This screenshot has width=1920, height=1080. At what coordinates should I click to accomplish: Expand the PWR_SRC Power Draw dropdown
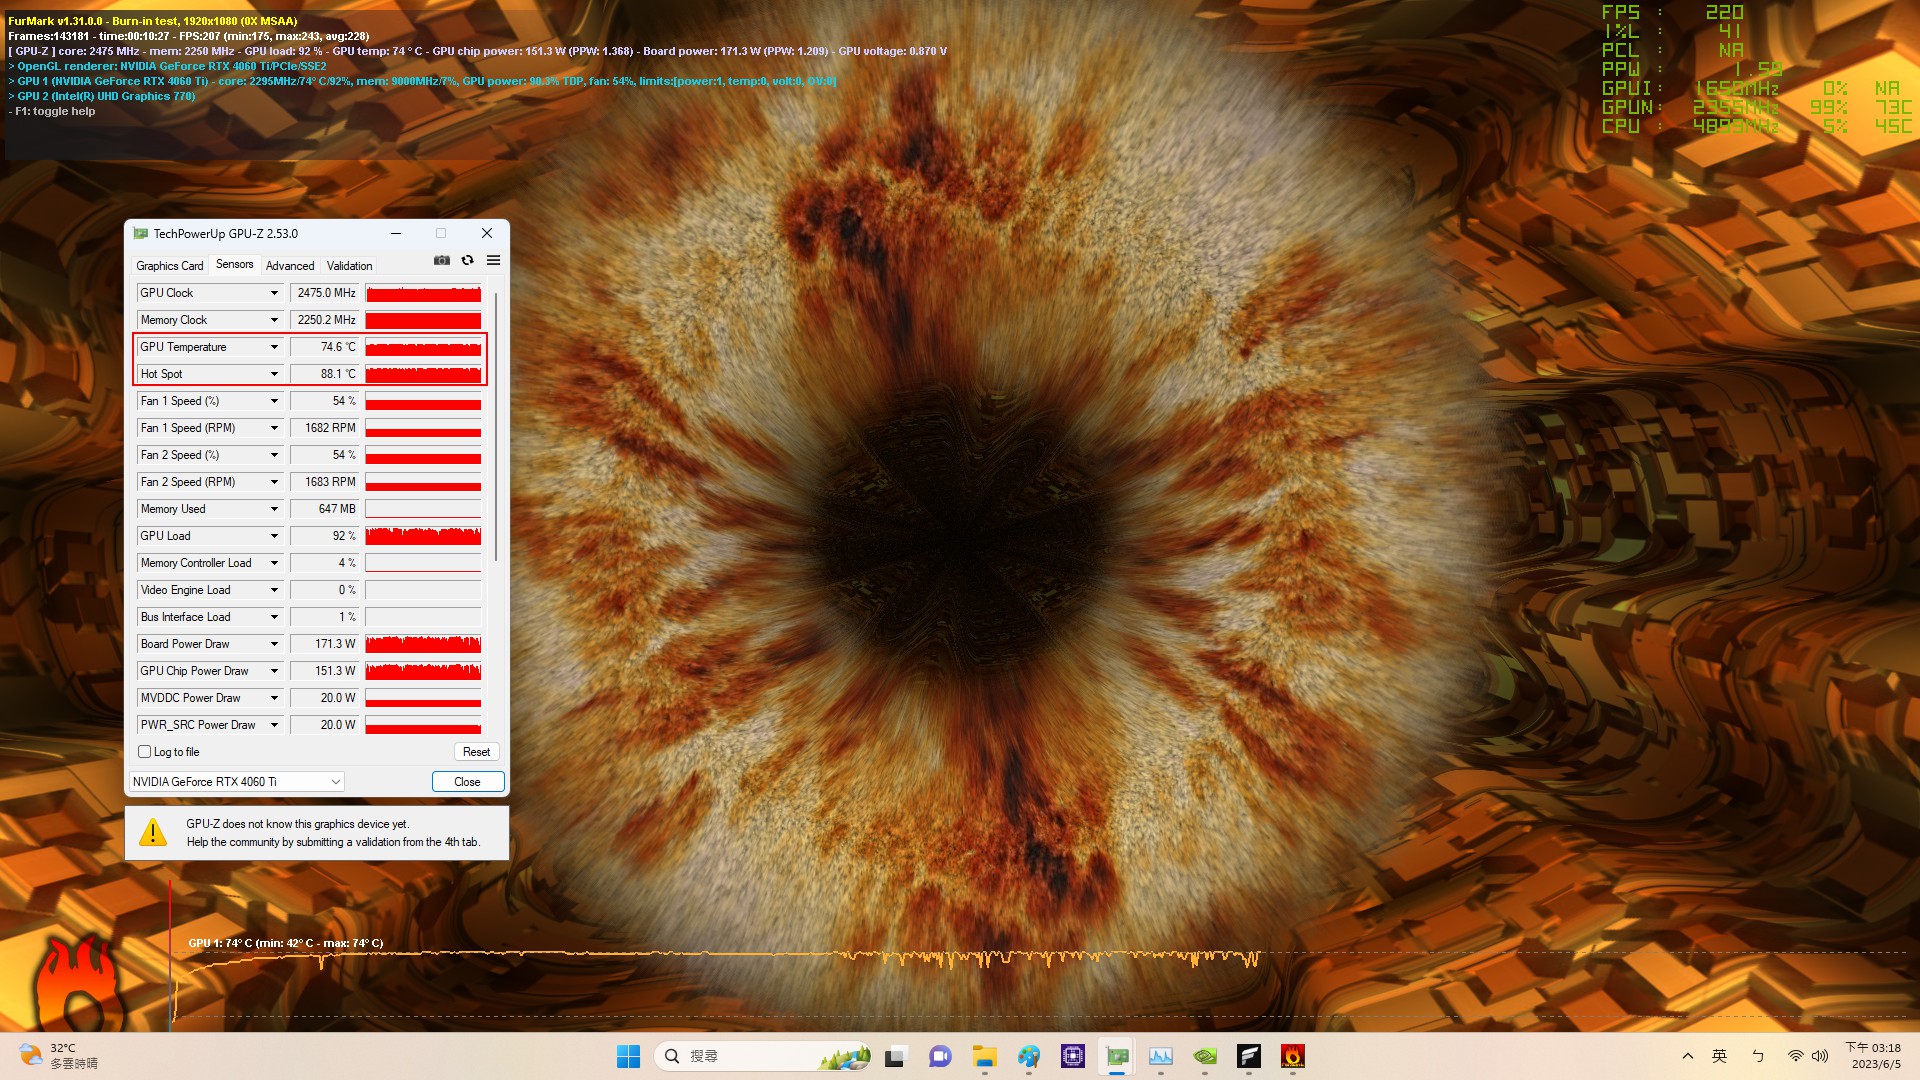click(x=274, y=725)
